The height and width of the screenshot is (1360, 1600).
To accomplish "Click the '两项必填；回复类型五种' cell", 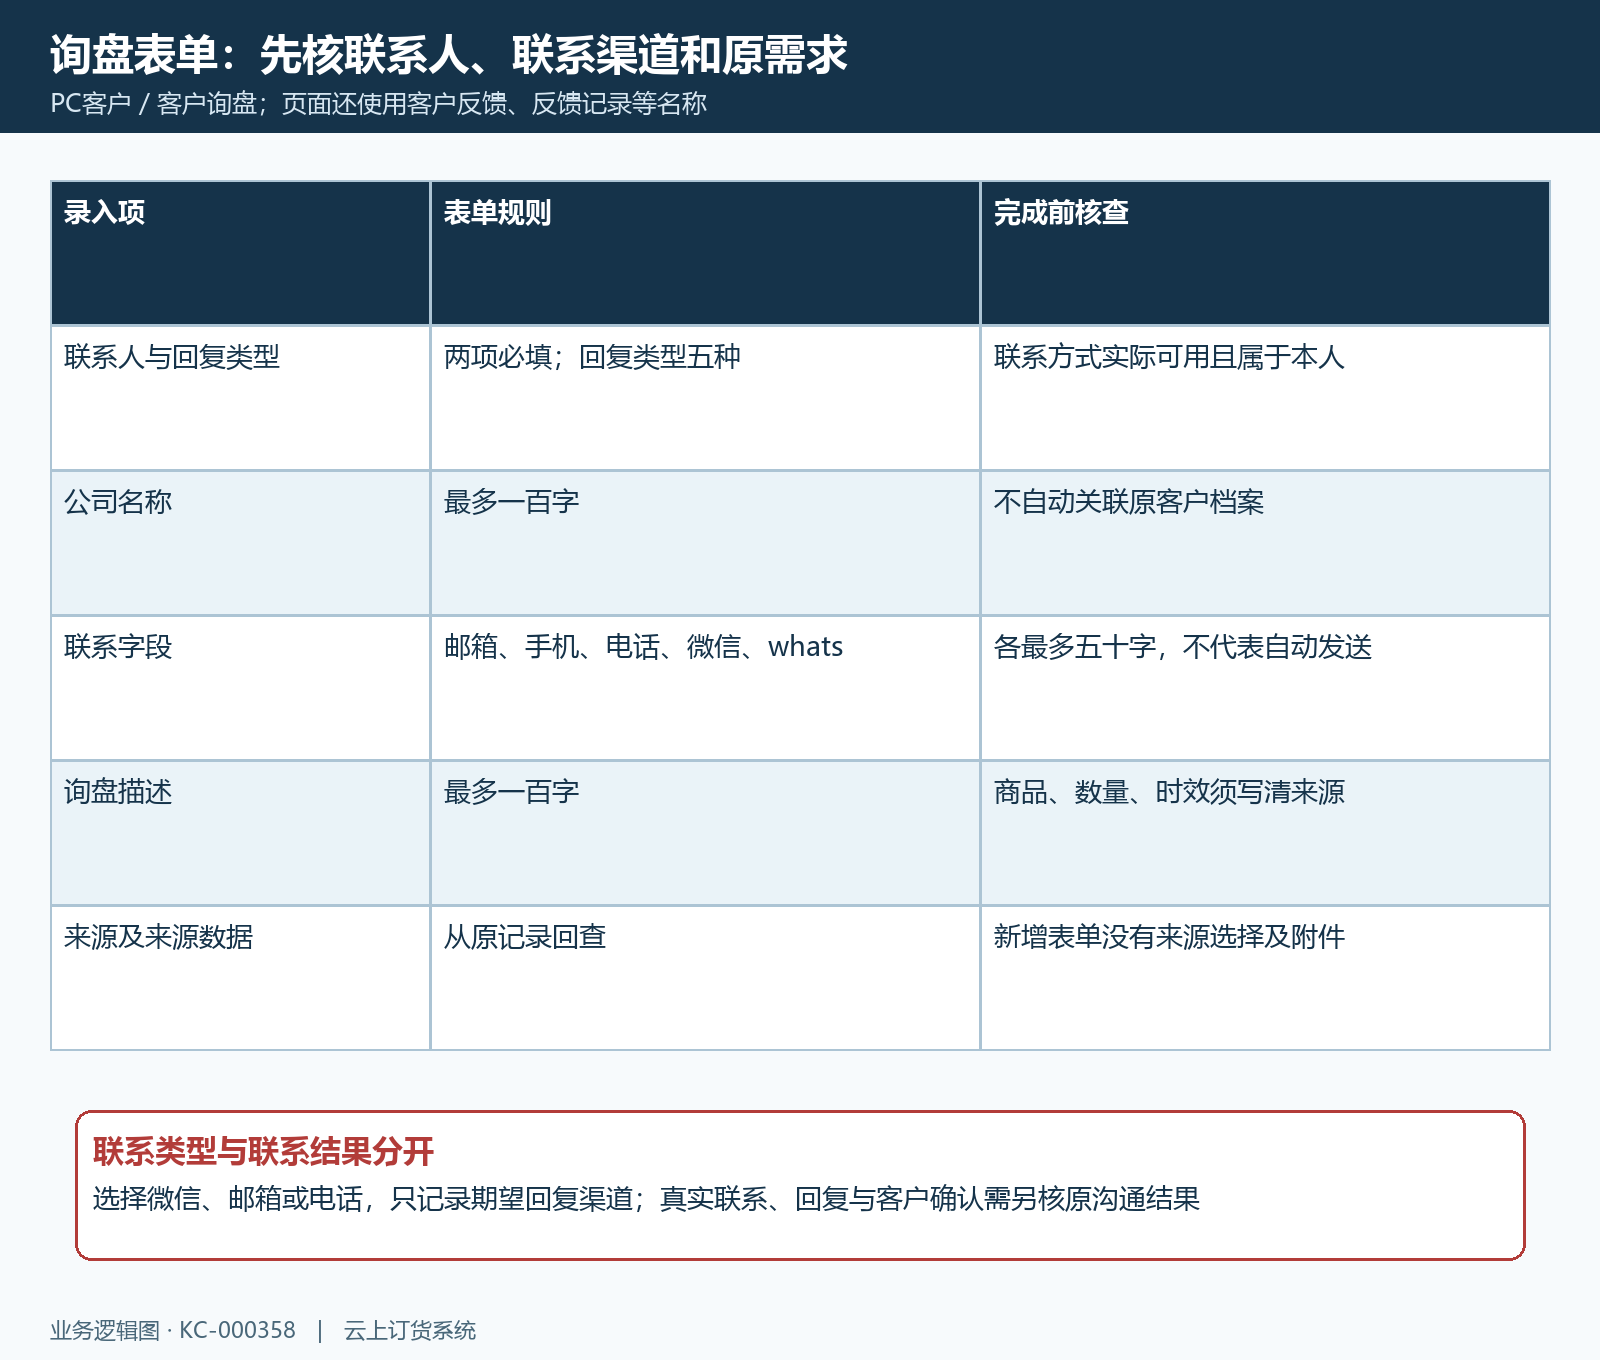I will pos(705,398).
